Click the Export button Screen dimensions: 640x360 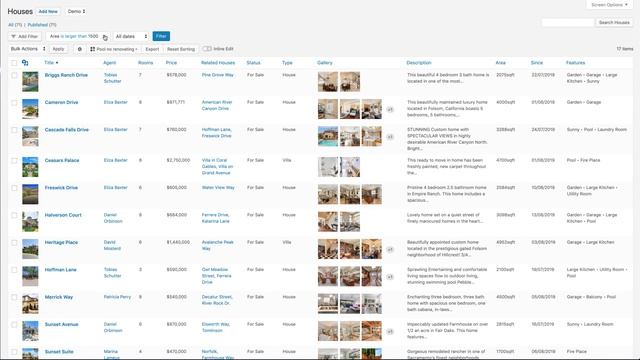coord(152,49)
